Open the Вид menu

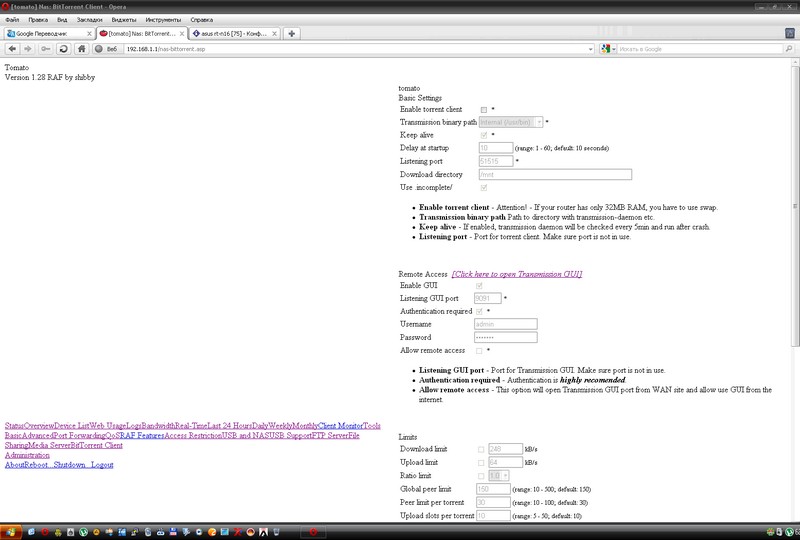click(62, 20)
